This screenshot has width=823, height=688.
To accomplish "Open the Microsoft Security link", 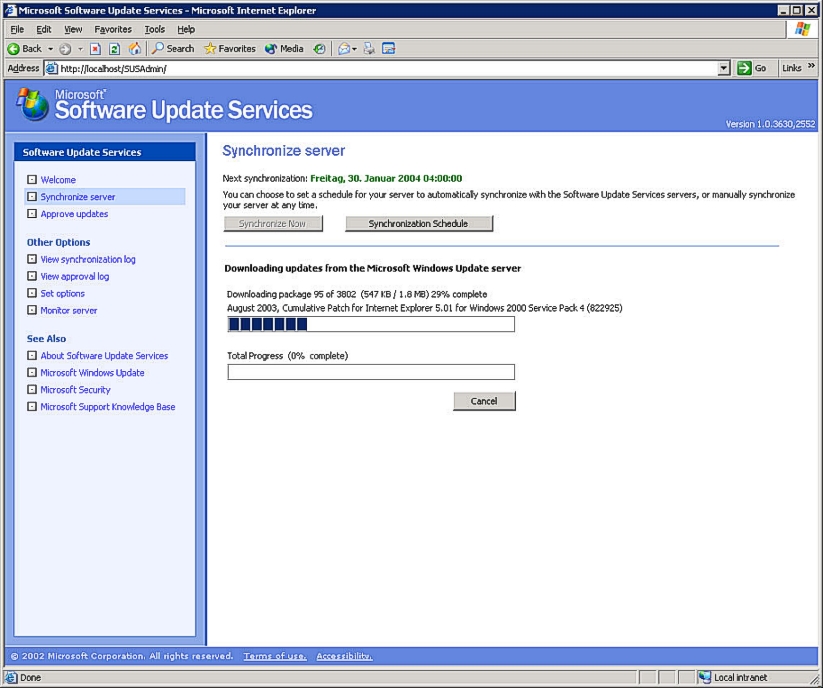I will click(x=76, y=389).
